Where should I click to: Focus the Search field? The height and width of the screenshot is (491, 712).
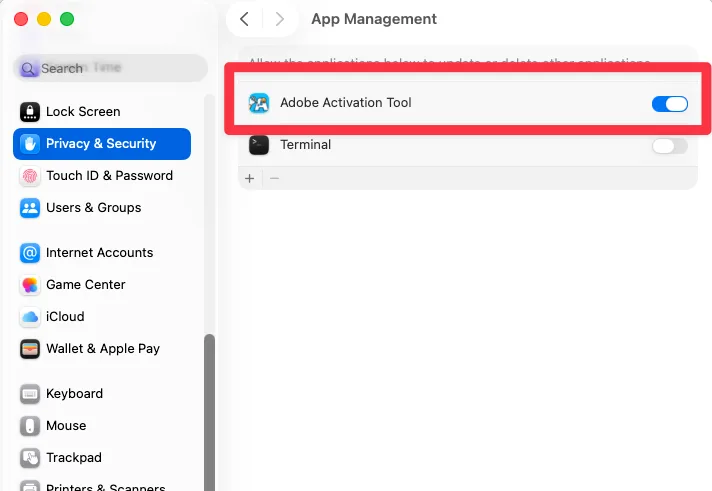coord(110,69)
